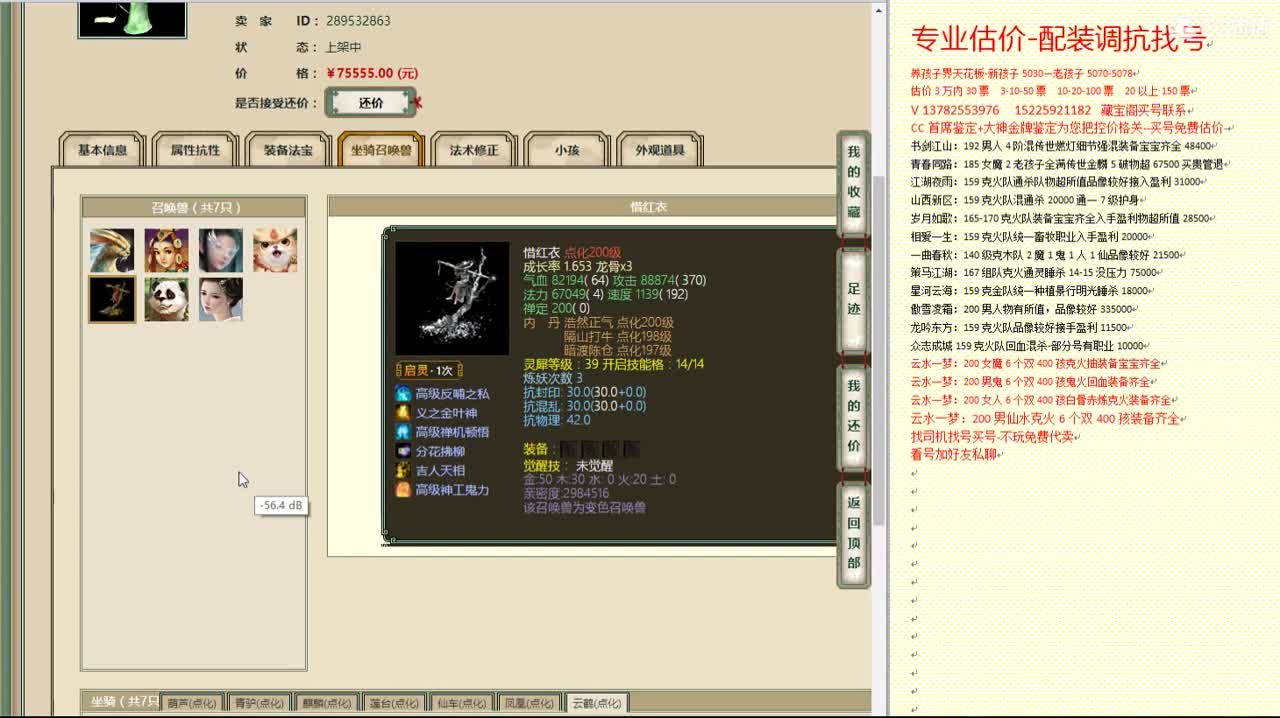Select the 青驴(点化) mount tab
The image size is (1280, 718).
click(259, 703)
